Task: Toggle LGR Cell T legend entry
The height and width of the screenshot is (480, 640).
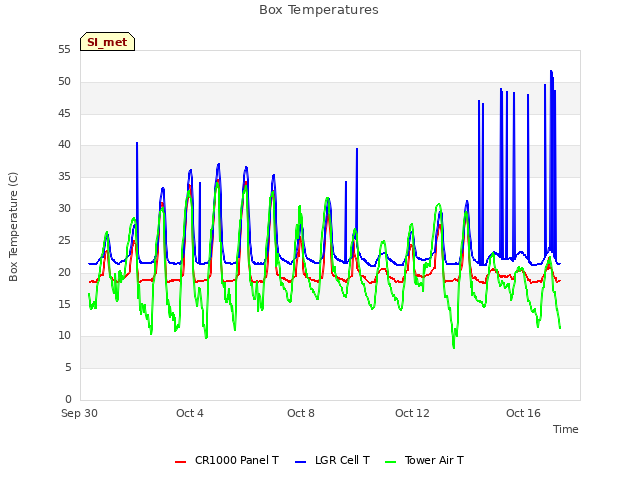Action: 332,460
